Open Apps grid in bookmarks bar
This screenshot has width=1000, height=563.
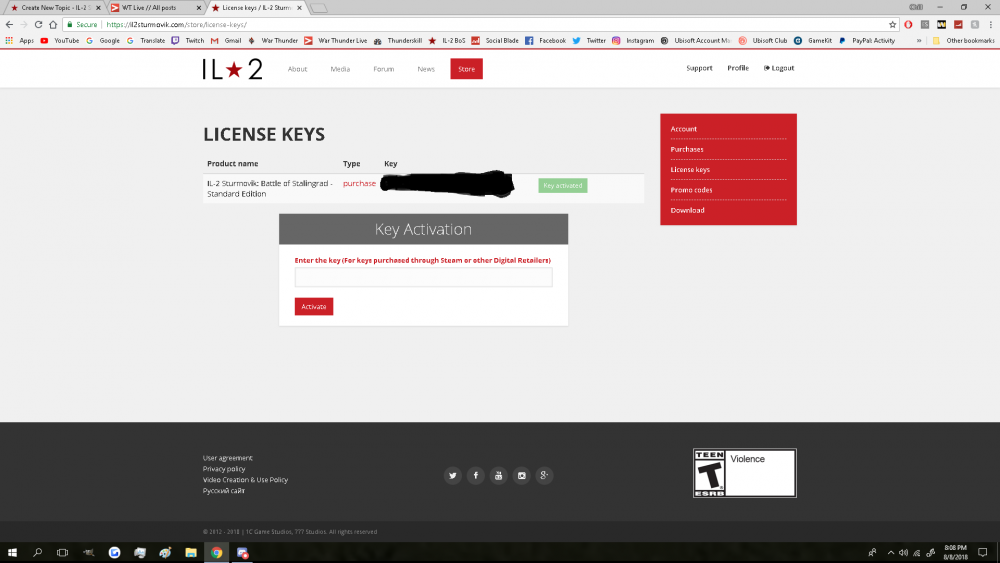tap(20, 40)
